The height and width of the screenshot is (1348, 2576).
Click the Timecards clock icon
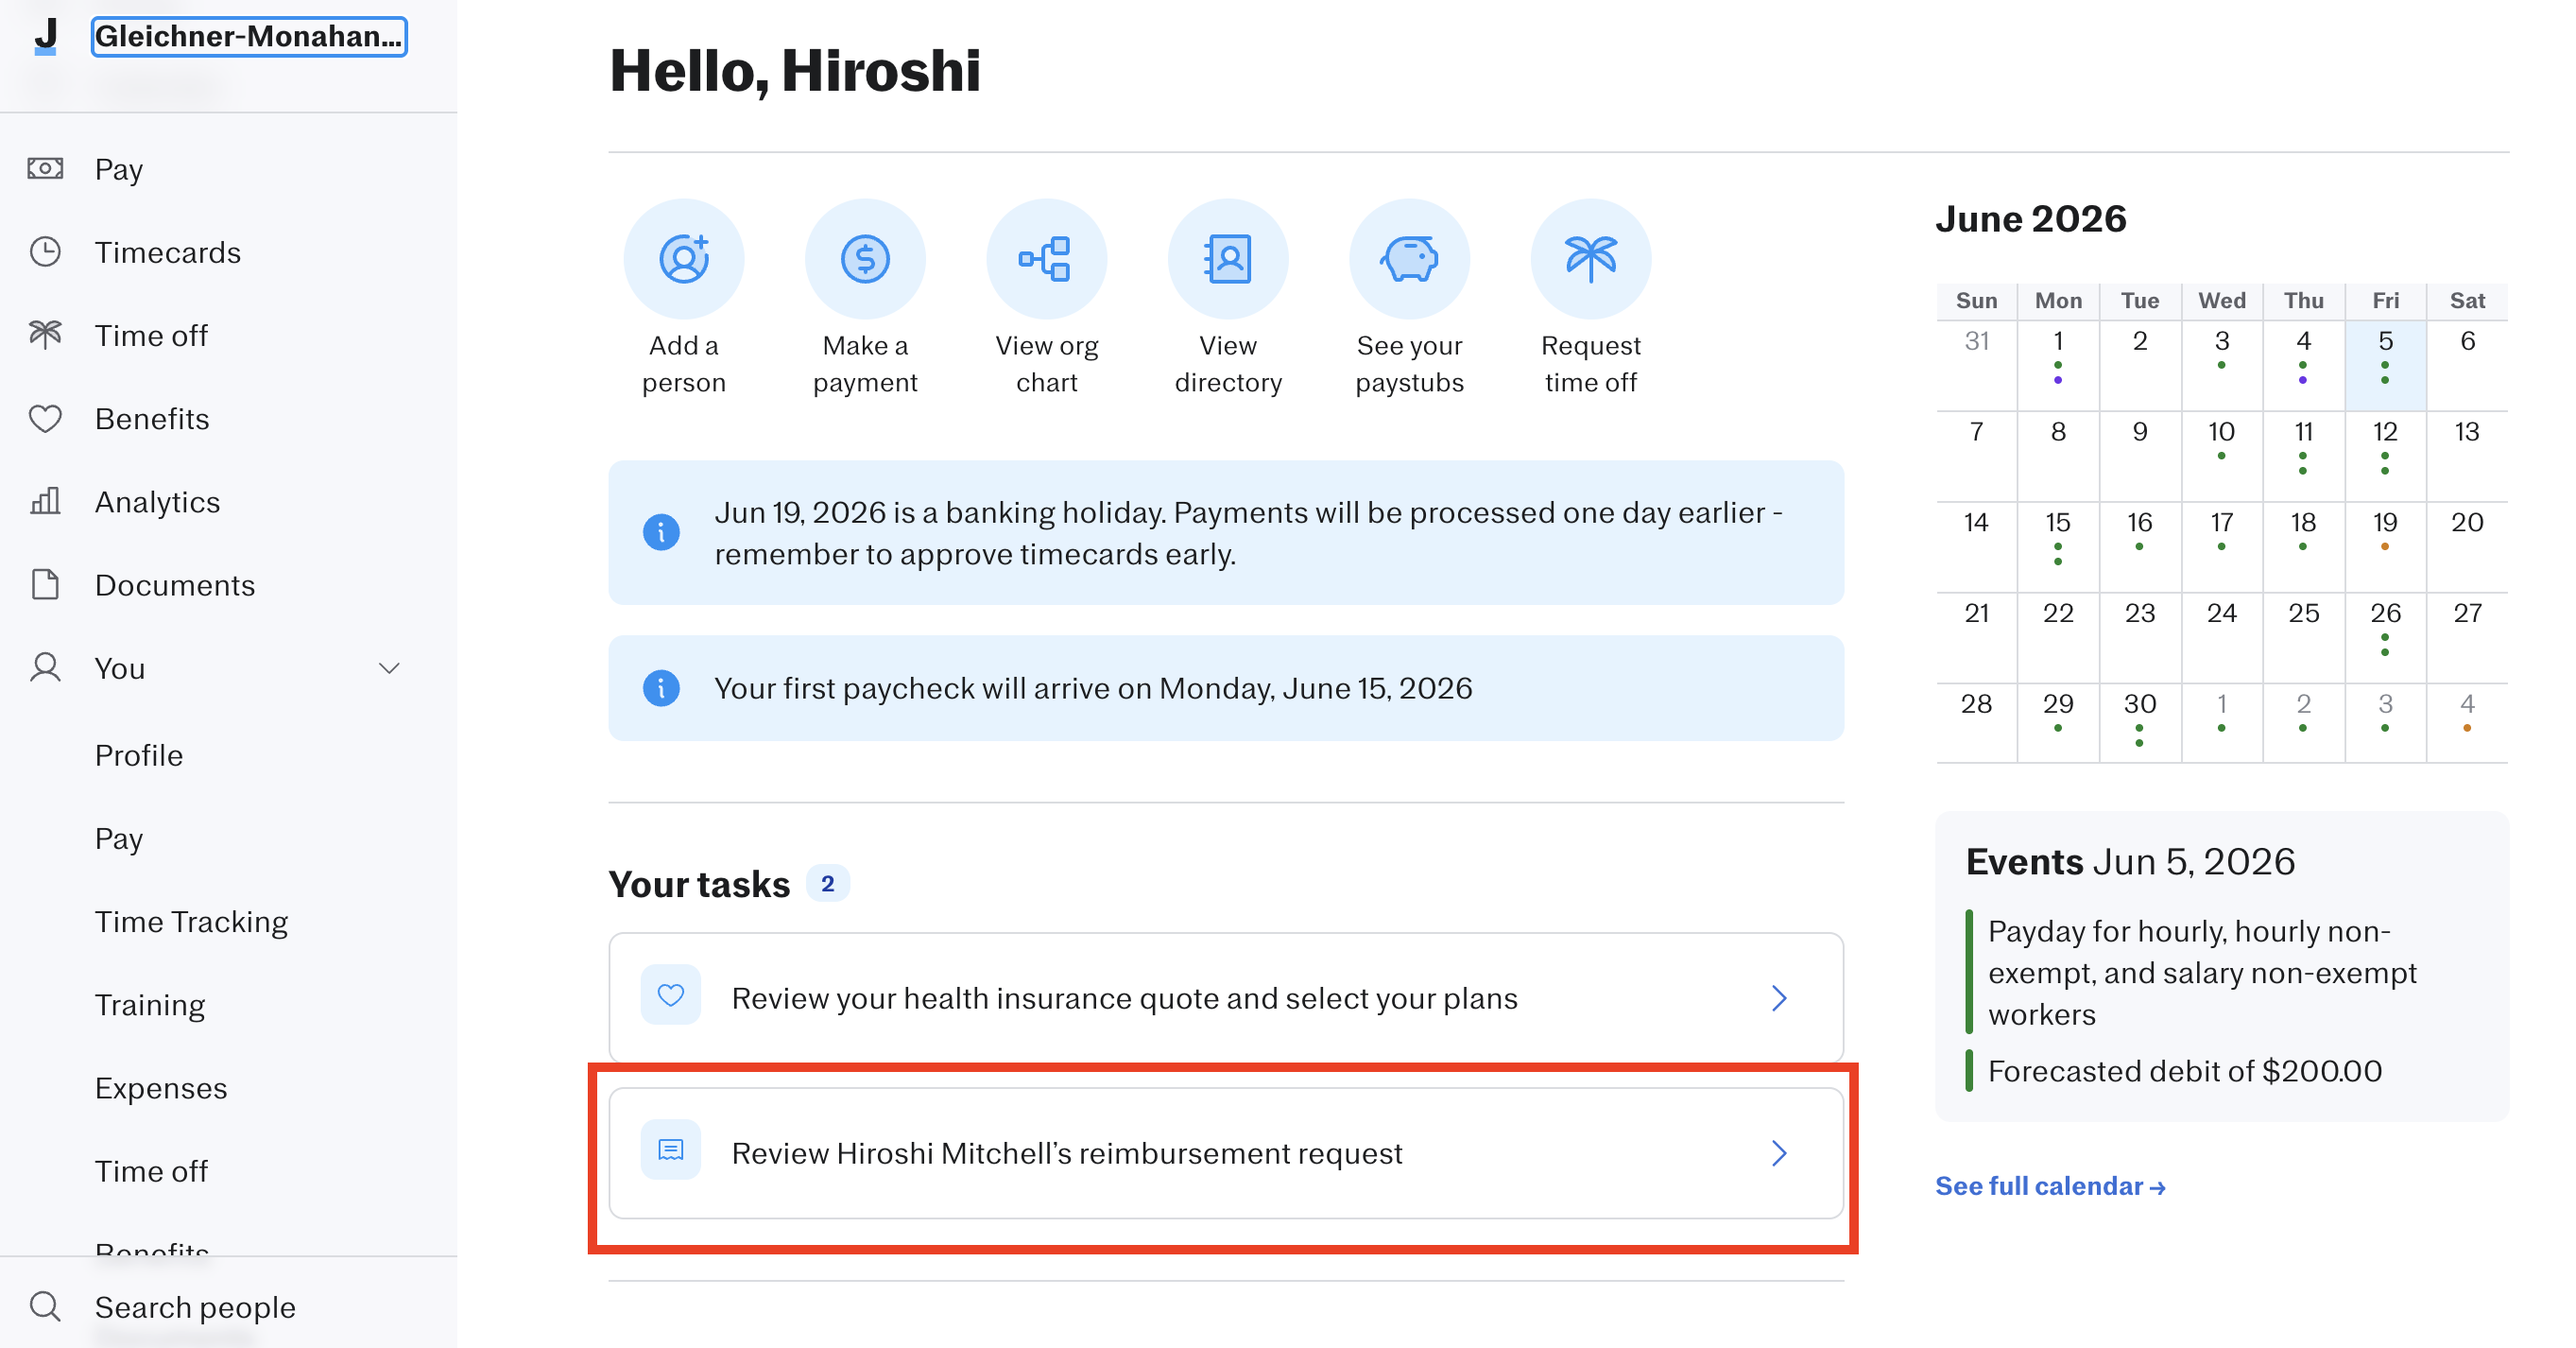[x=45, y=251]
